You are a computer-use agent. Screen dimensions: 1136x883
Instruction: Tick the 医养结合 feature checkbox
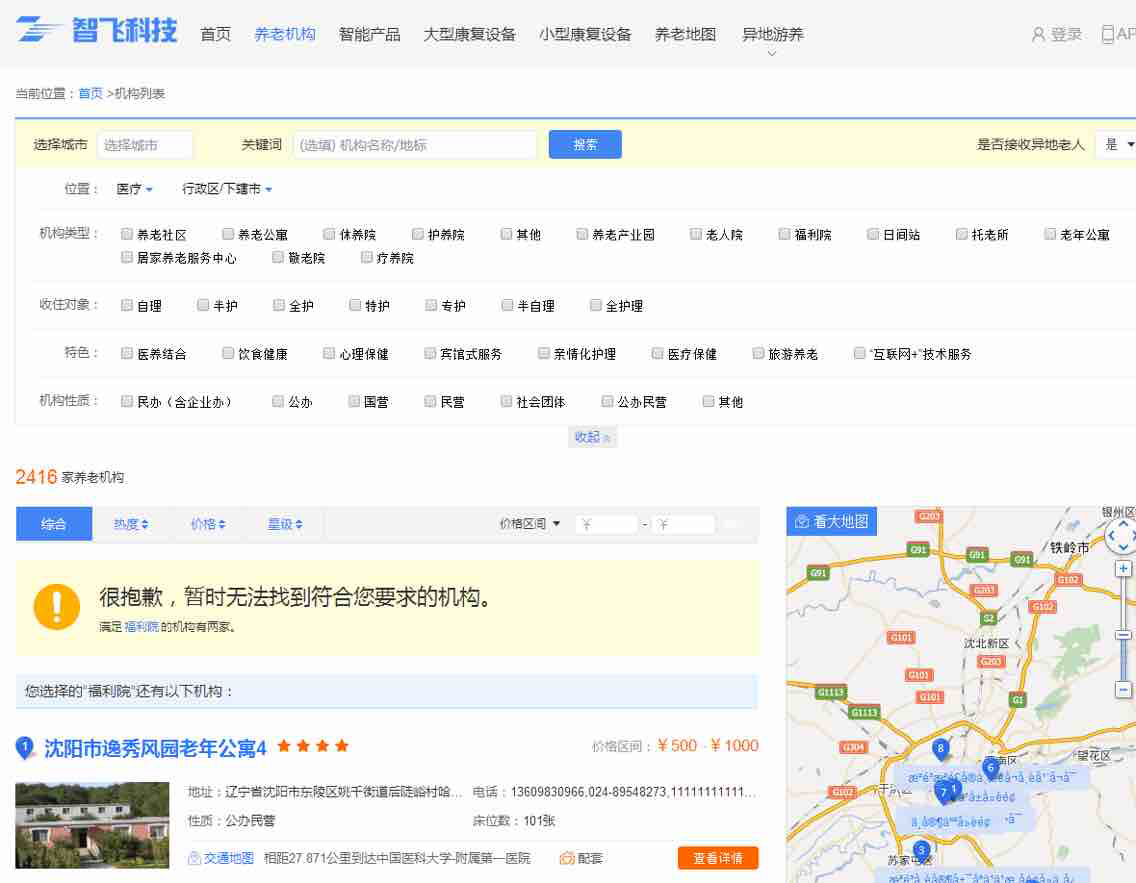(127, 353)
